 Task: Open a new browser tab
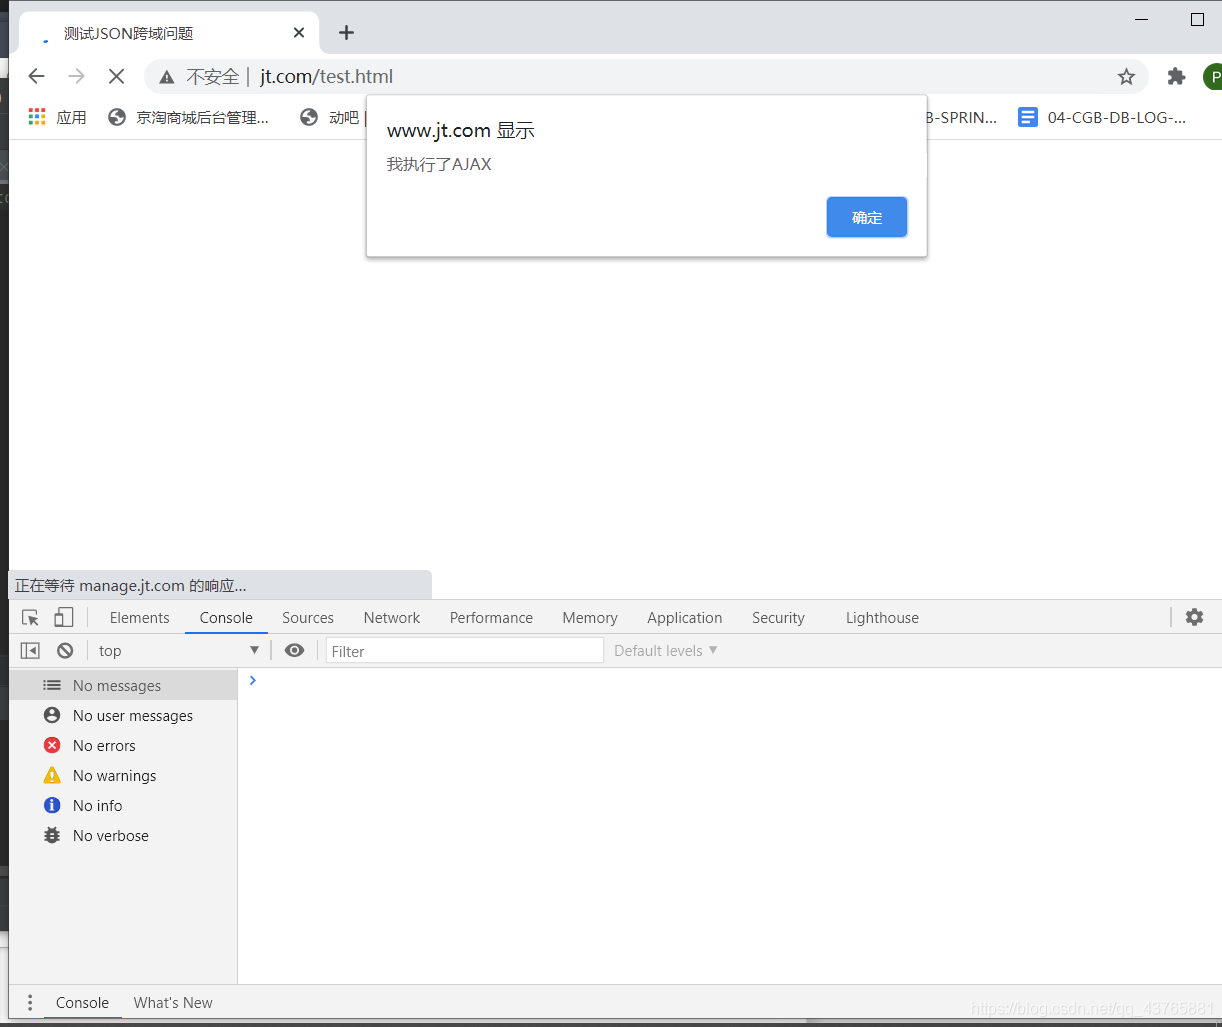[346, 33]
